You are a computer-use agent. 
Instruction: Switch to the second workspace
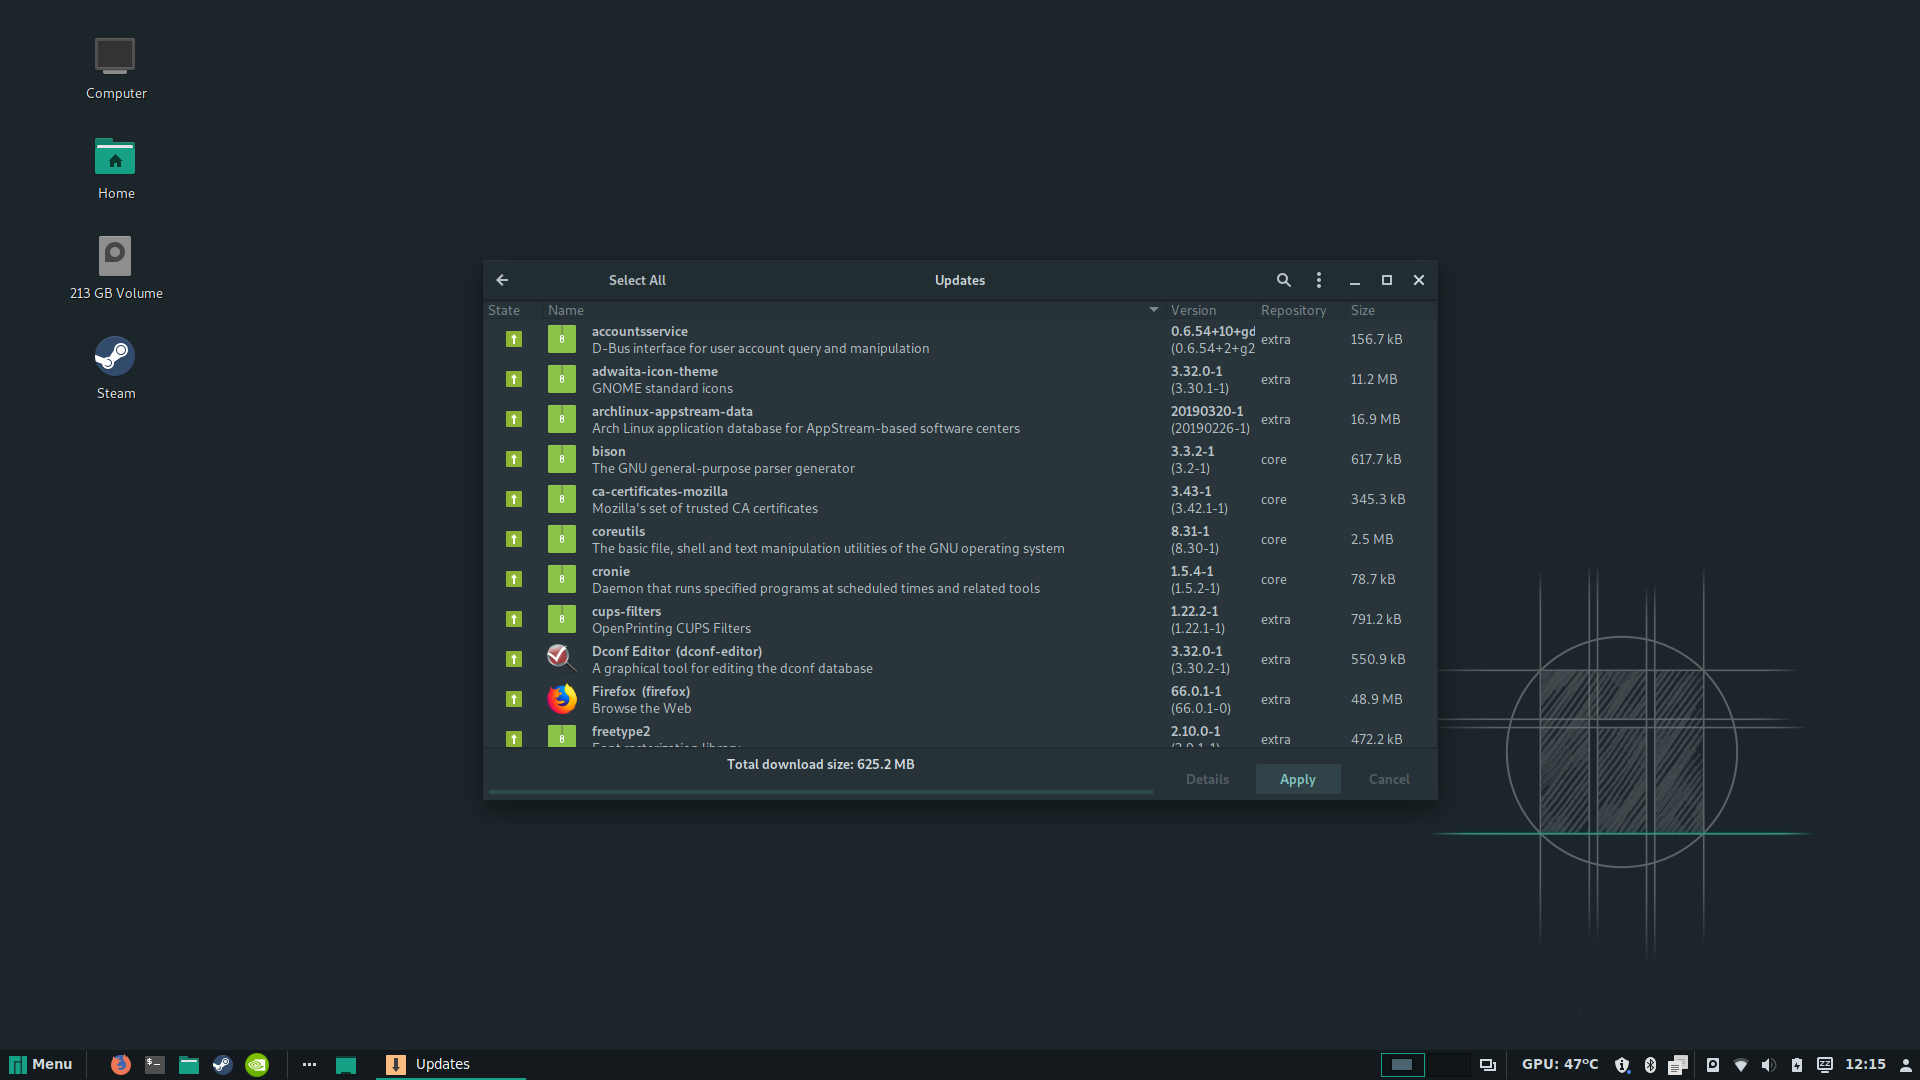pos(1447,1065)
